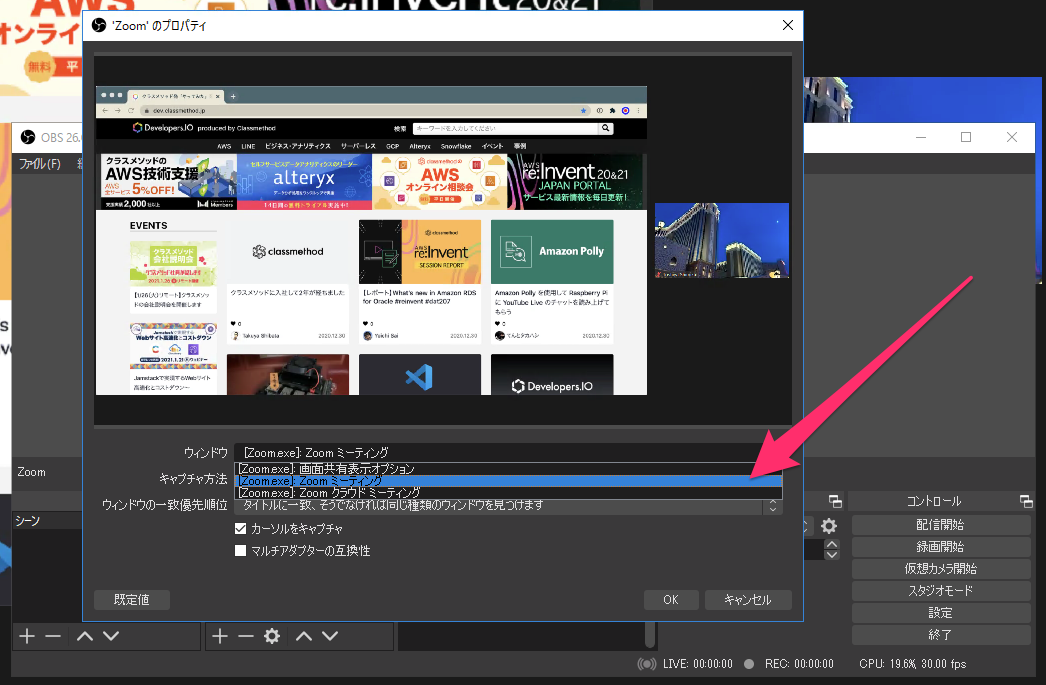Remove the selected scene with the minus icon

tap(53, 636)
